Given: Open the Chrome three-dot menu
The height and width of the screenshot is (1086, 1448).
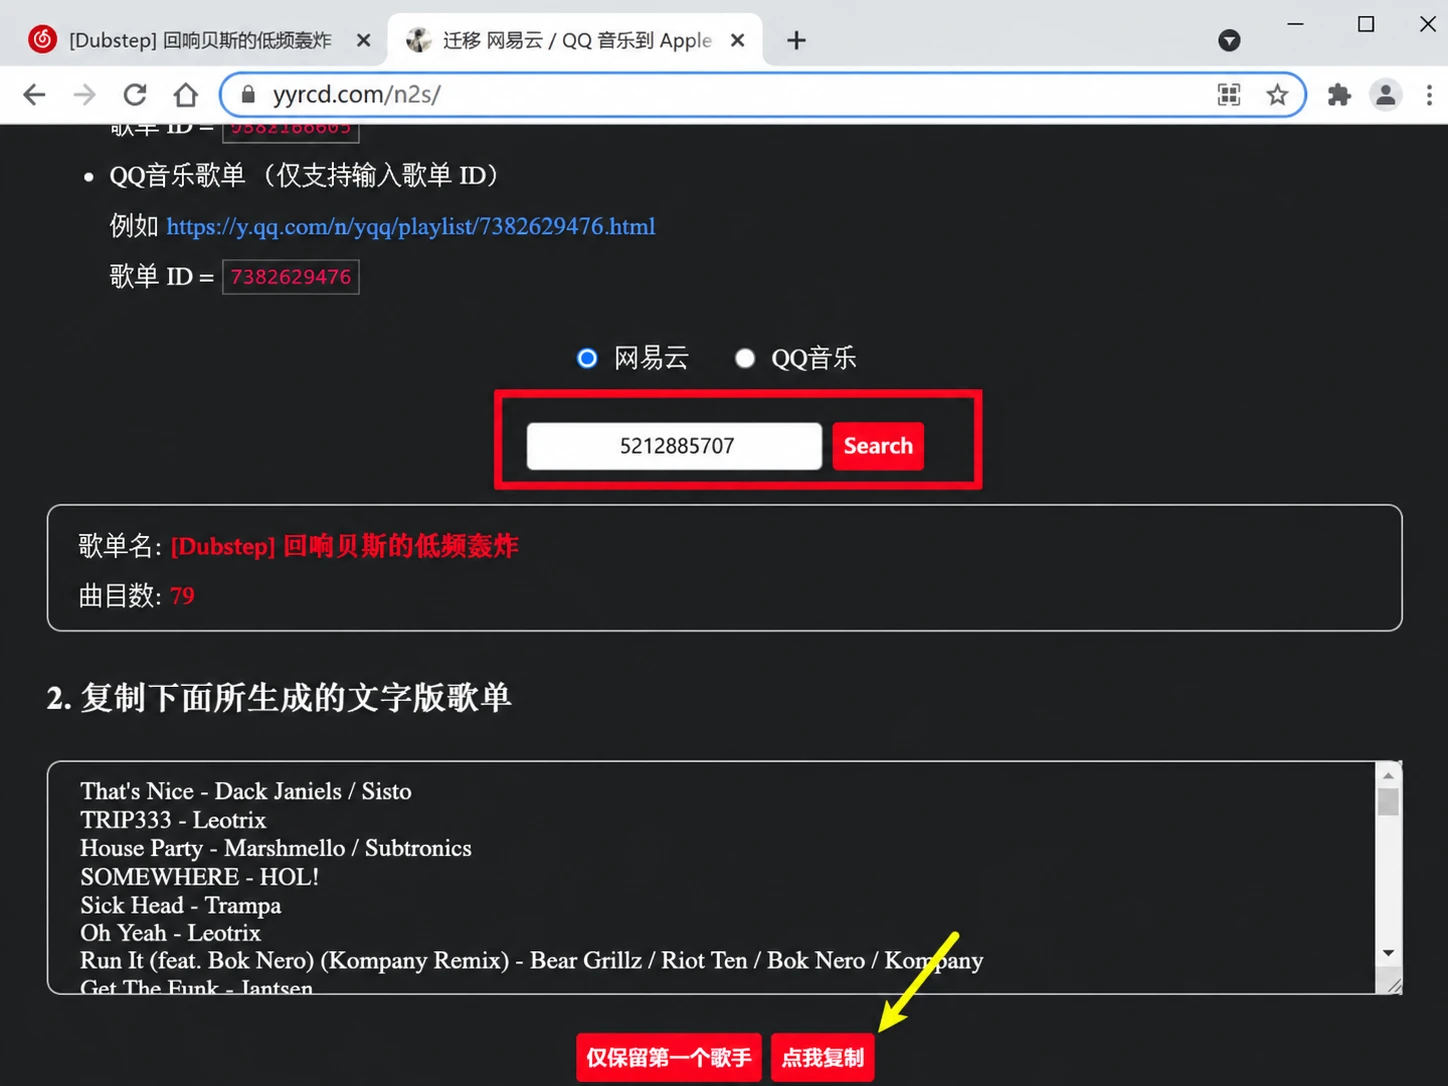Looking at the screenshot, I should point(1429,95).
